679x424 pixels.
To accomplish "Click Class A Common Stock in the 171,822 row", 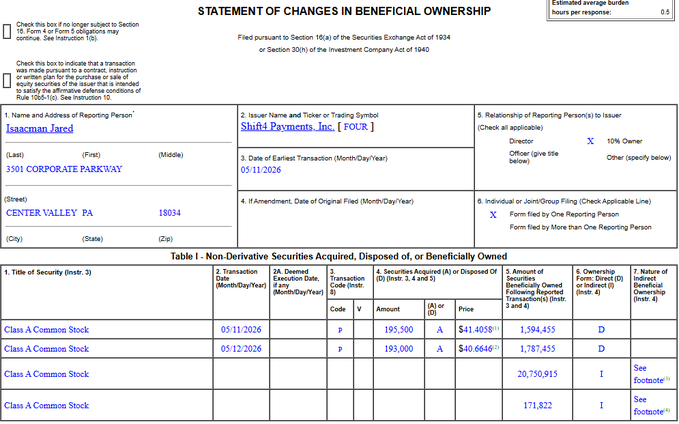I will pos(46,406).
